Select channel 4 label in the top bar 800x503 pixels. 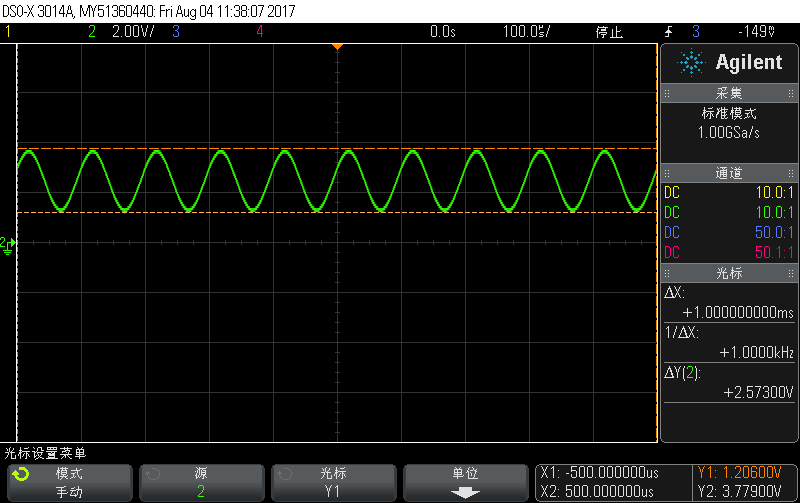click(x=260, y=32)
